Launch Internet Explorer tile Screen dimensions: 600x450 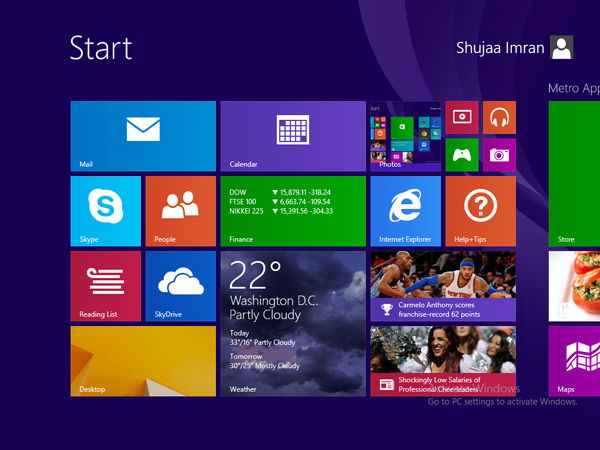click(406, 211)
